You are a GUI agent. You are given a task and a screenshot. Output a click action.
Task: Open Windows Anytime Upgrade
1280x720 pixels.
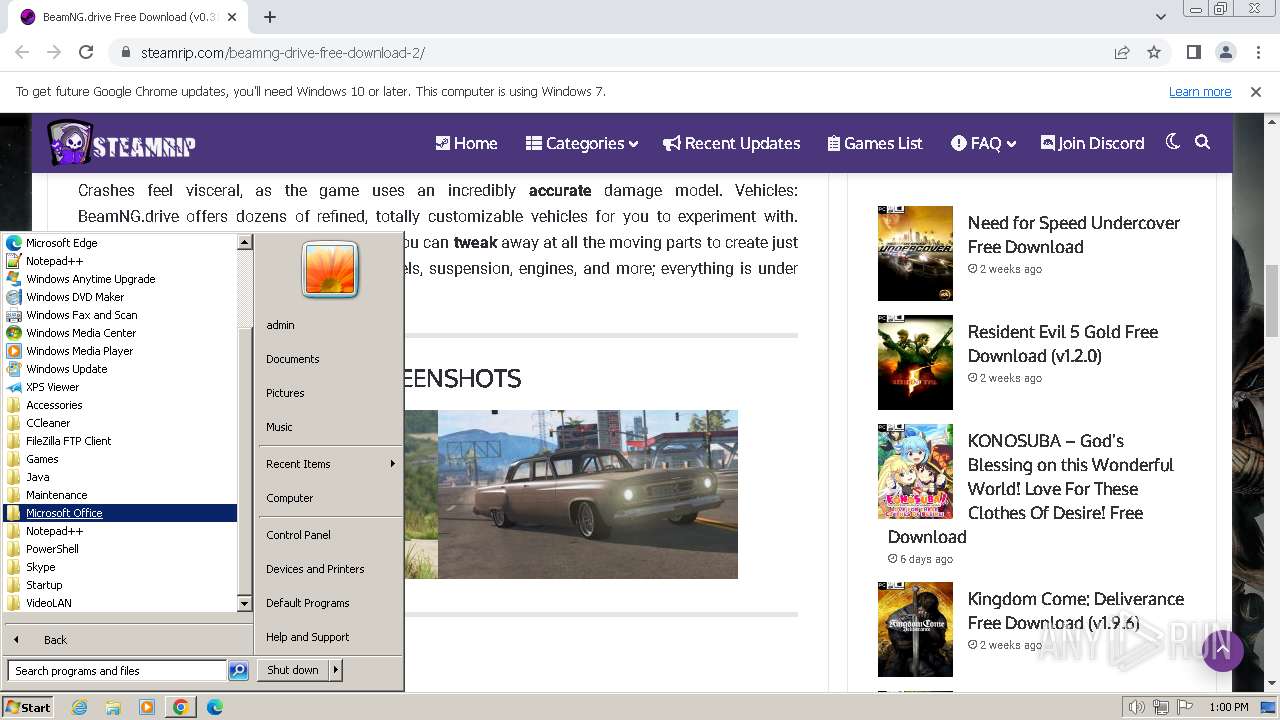120,279
